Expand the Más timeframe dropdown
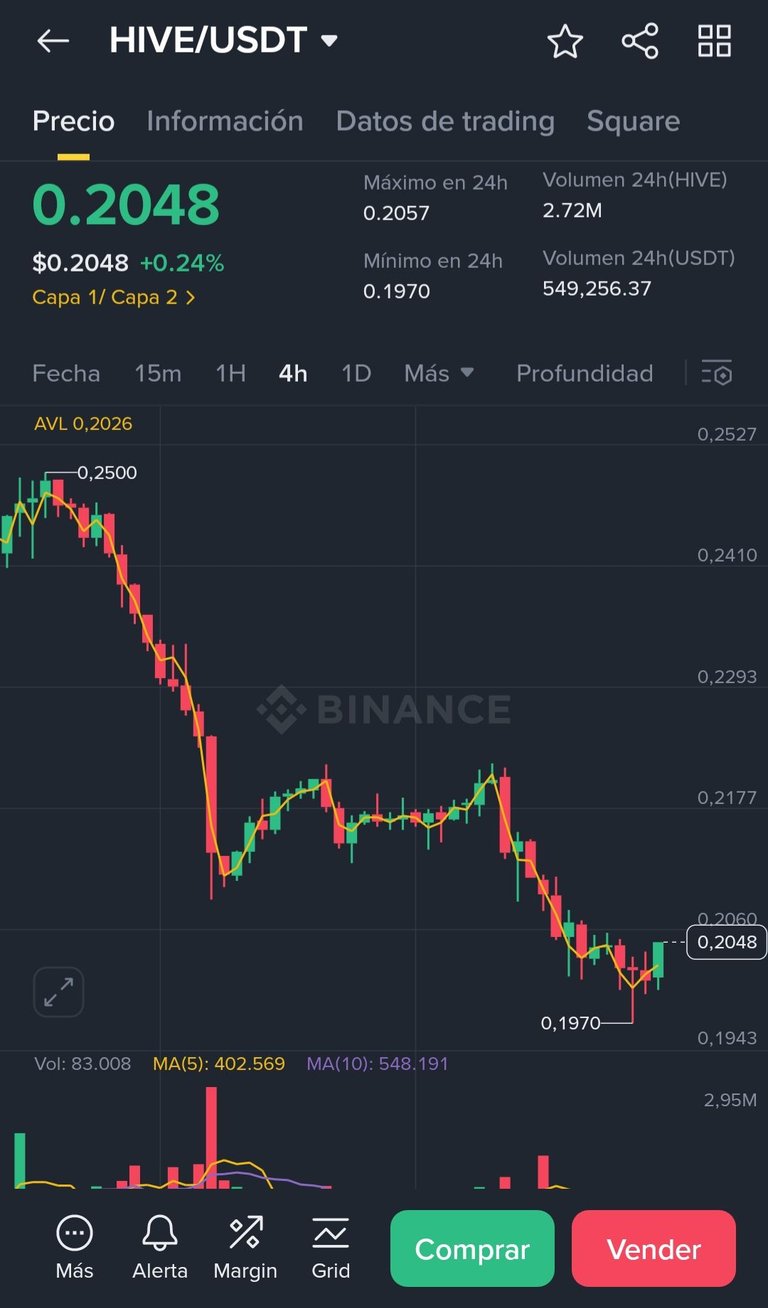The height and width of the screenshot is (1308, 768). coord(439,373)
